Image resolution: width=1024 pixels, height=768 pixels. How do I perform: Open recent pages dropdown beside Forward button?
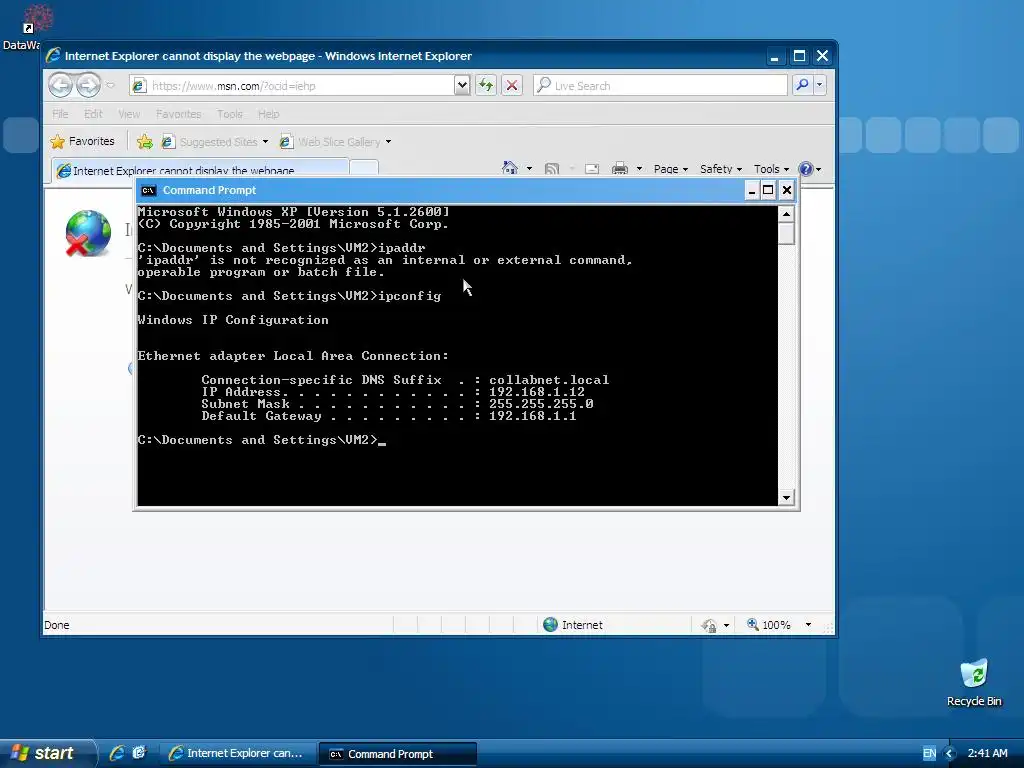(x=110, y=86)
